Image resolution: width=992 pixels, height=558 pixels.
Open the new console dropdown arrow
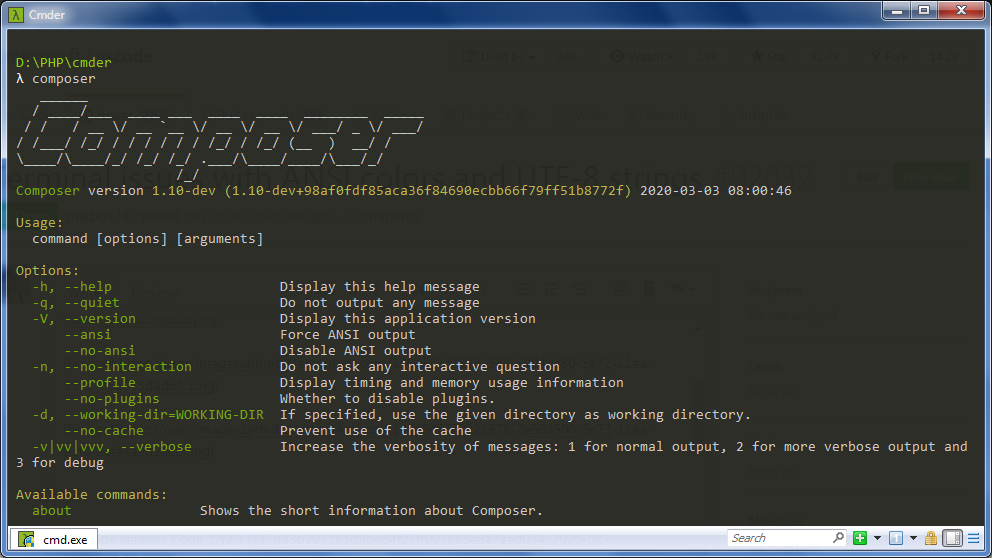pyautogui.click(x=877, y=538)
